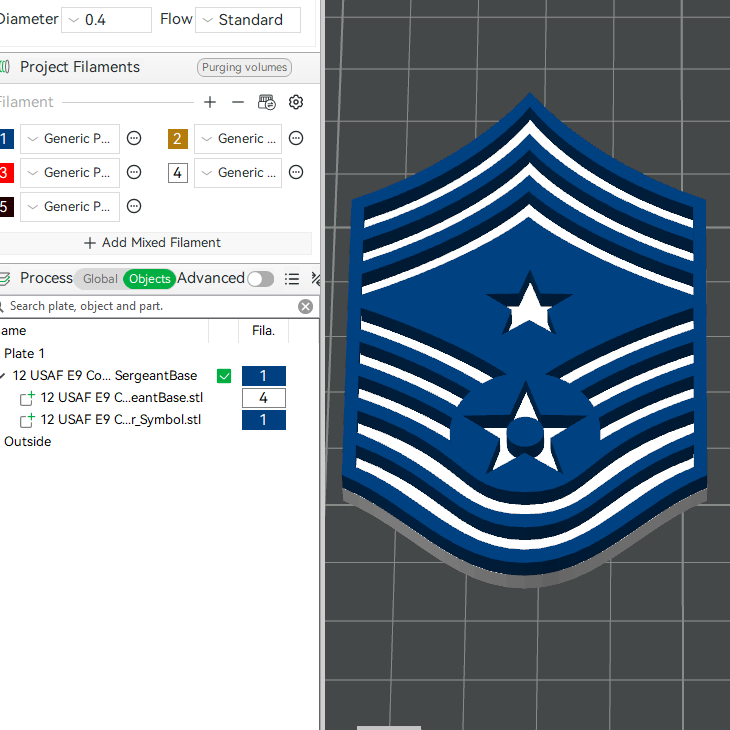Select the eantBase.stl part row
This screenshot has height=730, width=730.
[122, 398]
